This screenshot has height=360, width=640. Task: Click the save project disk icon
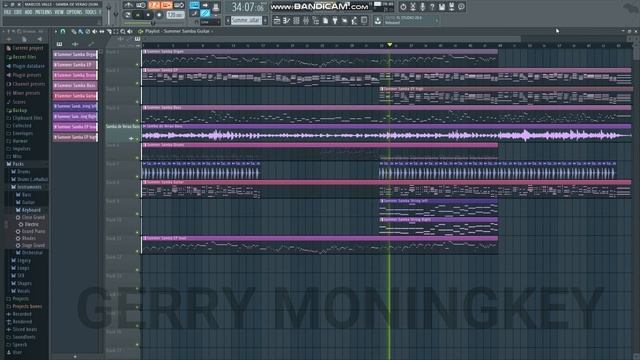442,7
